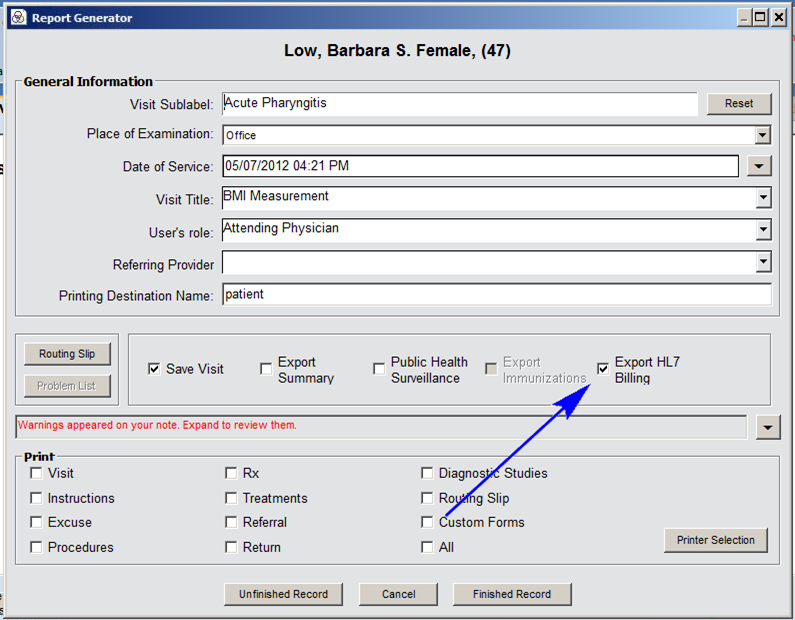The image size is (795, 620).
Task: Open the User's role dropdown
Action: (x=763, y=230)
